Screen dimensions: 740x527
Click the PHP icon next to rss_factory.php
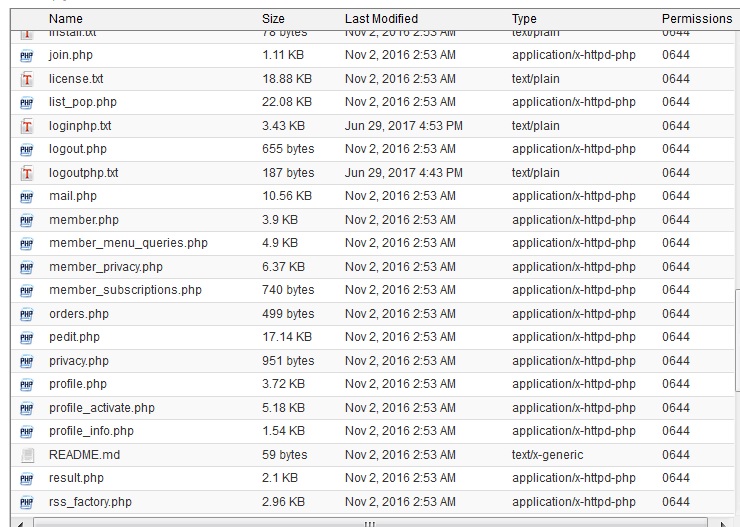click(27, 502)
